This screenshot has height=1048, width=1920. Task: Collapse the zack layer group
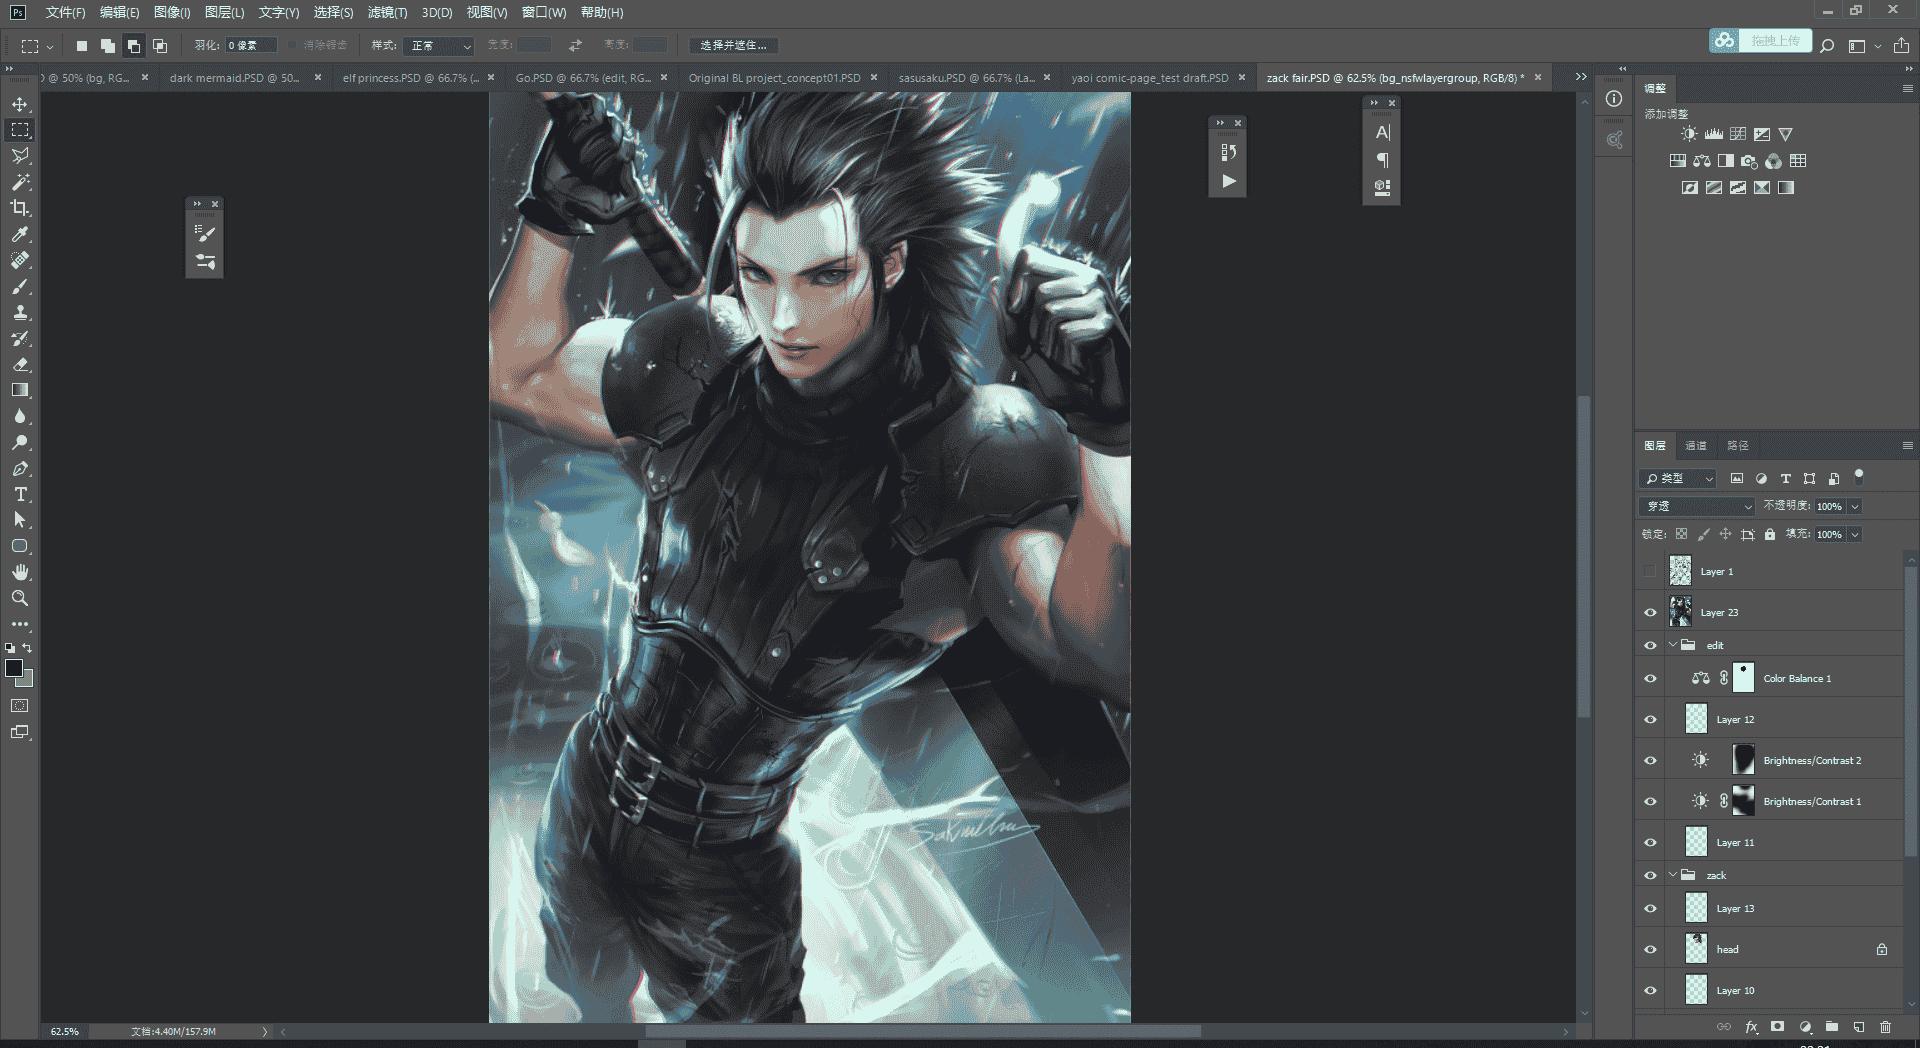(x=1673, y=875)
